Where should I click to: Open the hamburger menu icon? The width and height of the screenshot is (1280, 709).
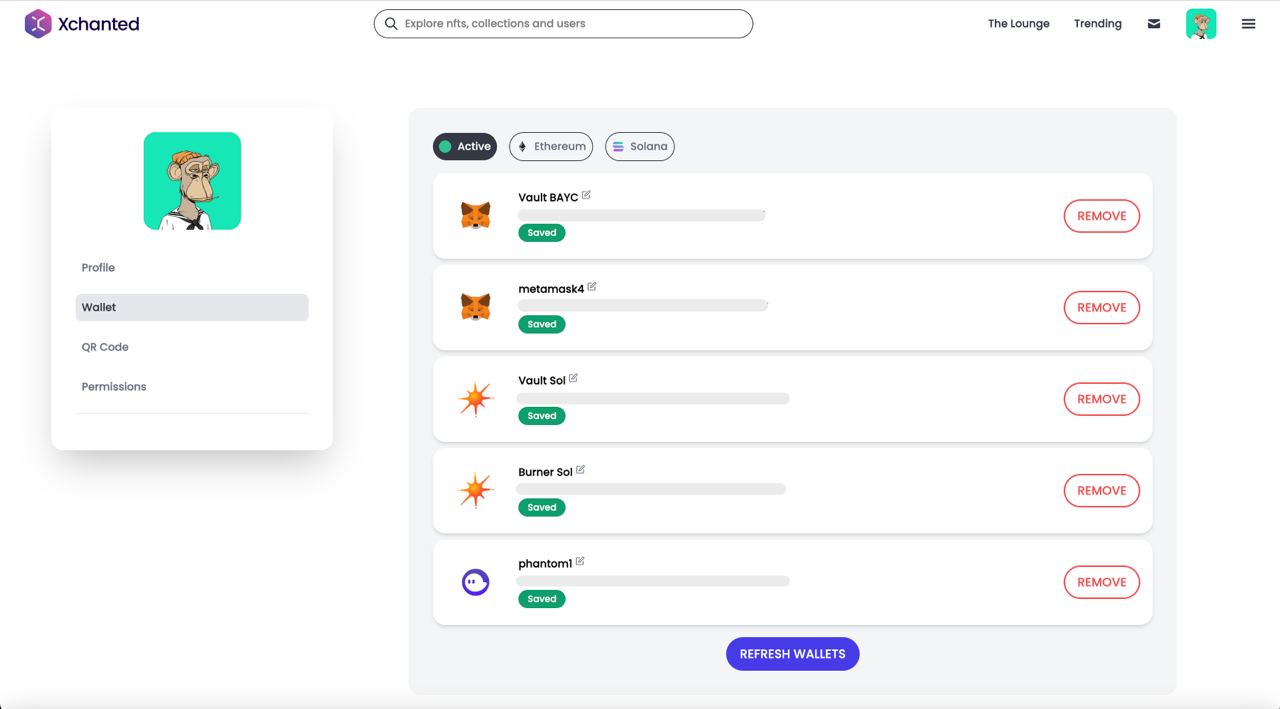click(1248, 24)
